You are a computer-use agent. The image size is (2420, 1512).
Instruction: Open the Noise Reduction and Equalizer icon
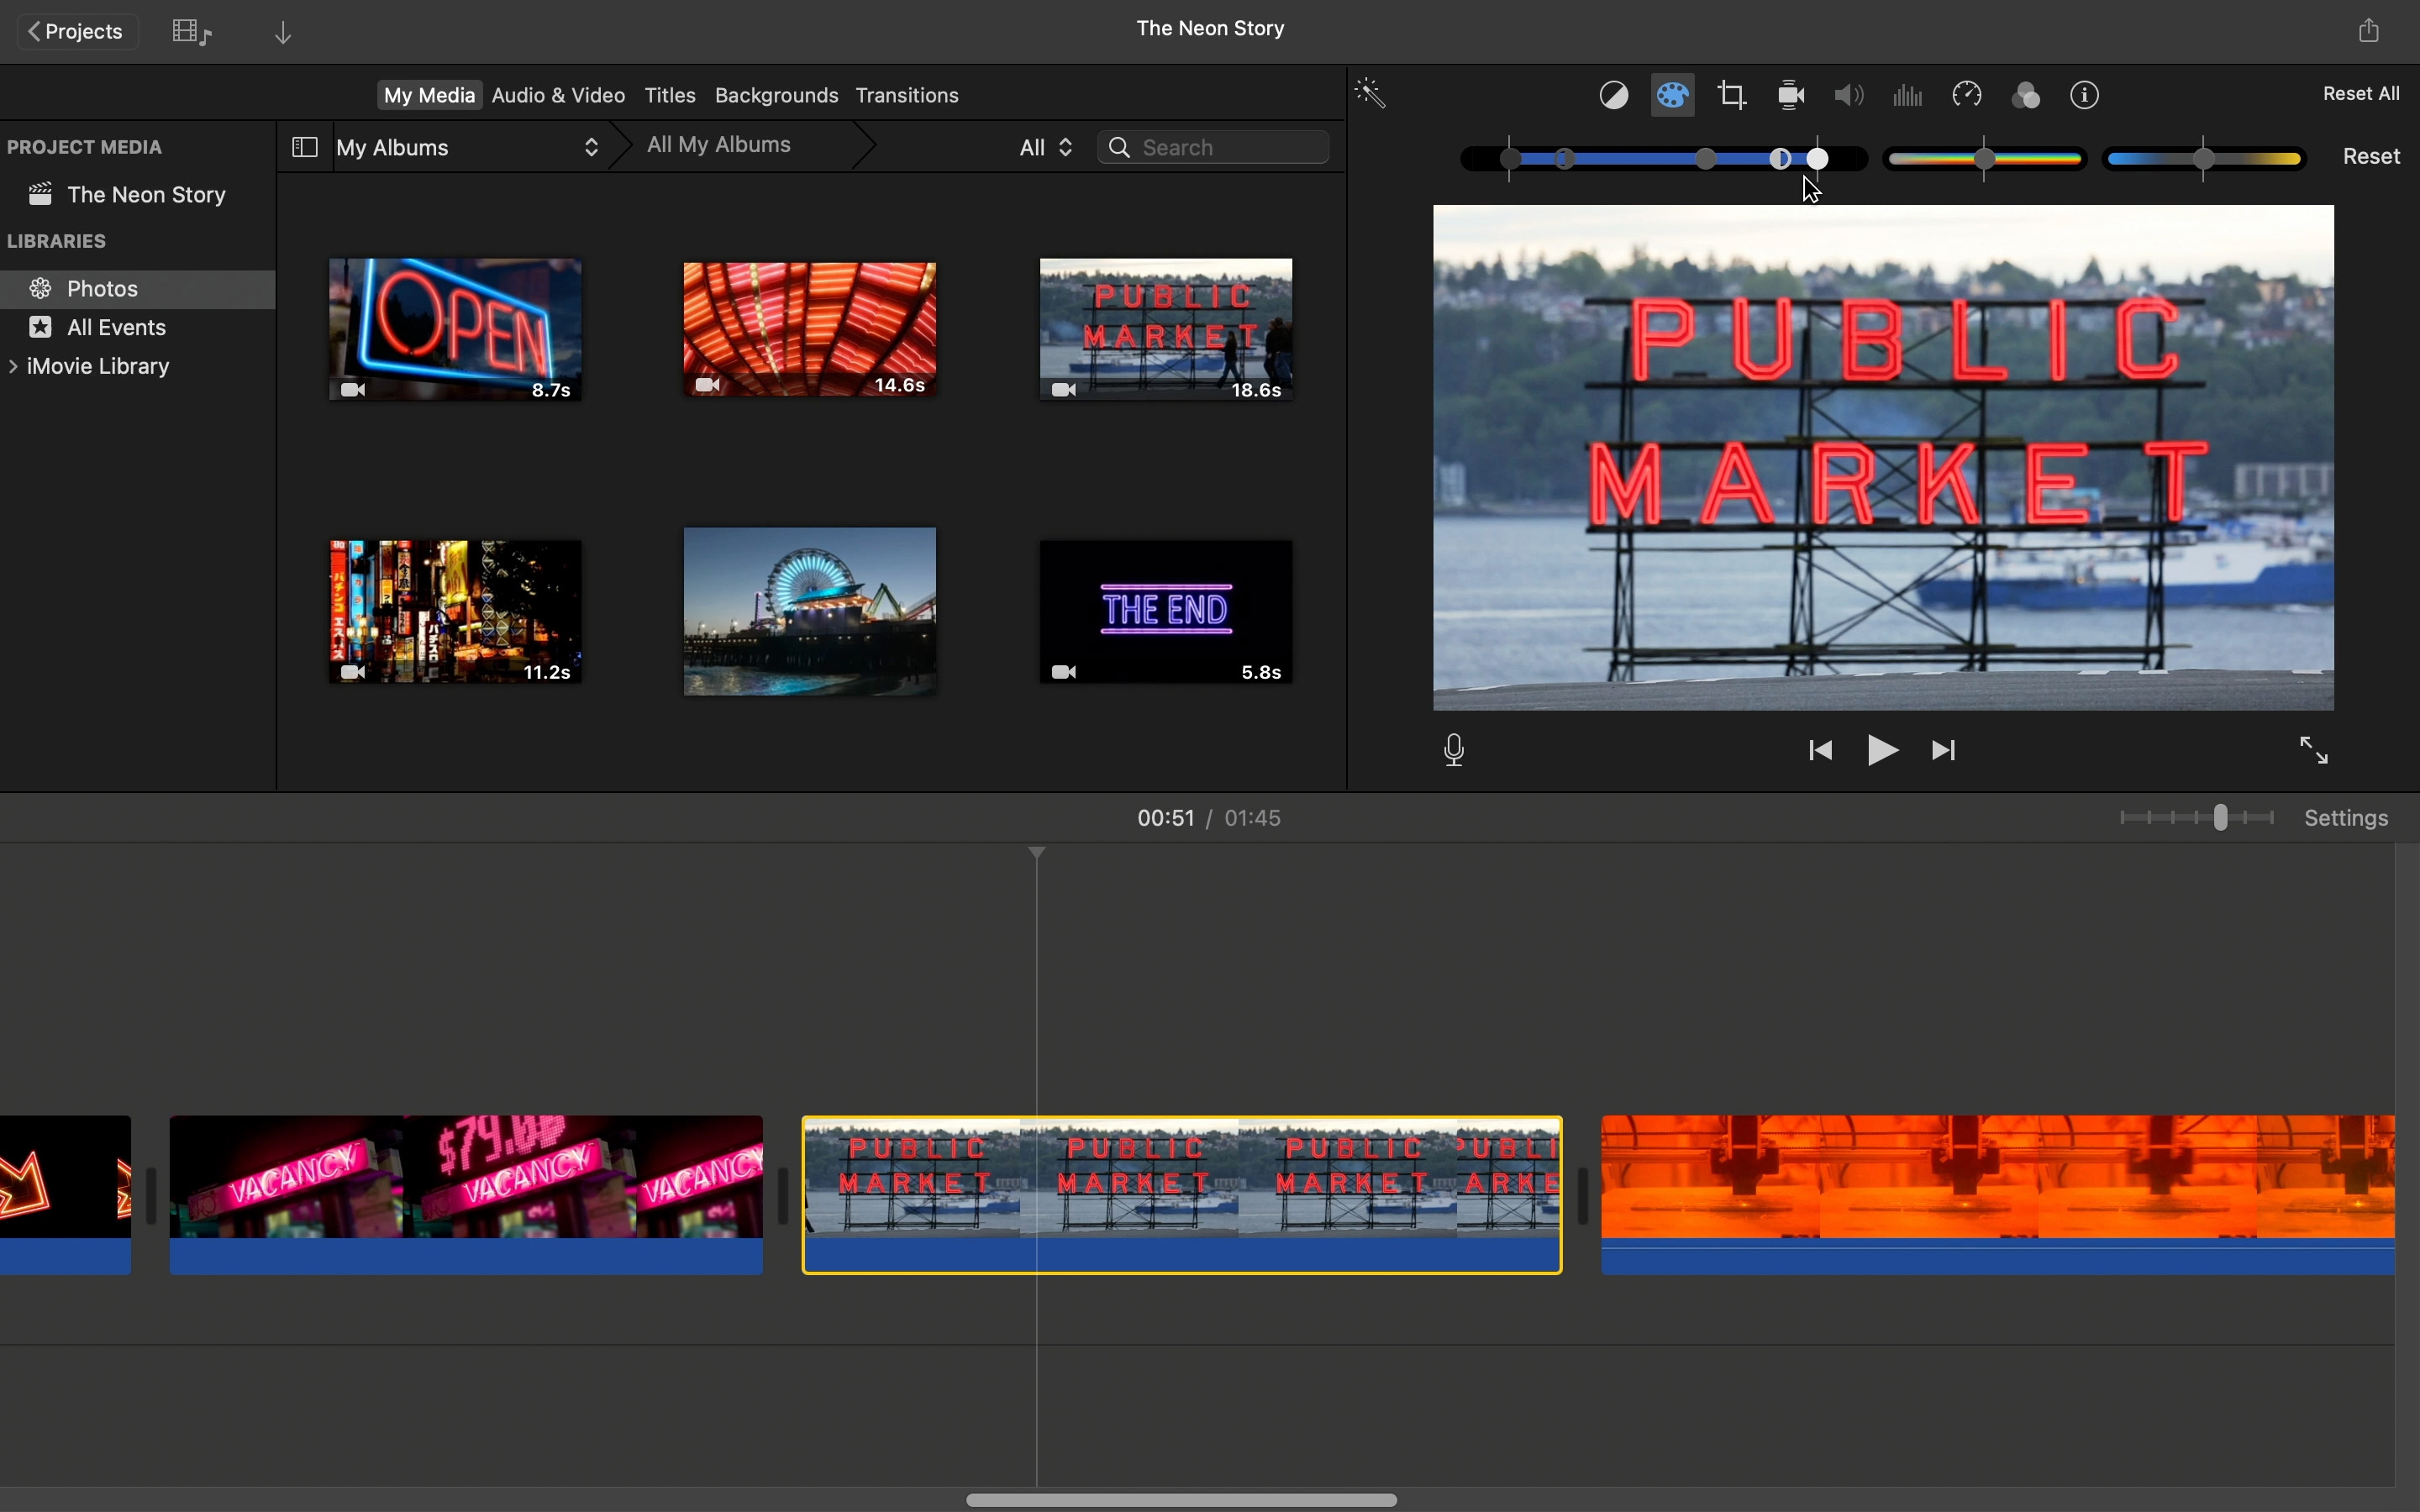point(1909,95)
